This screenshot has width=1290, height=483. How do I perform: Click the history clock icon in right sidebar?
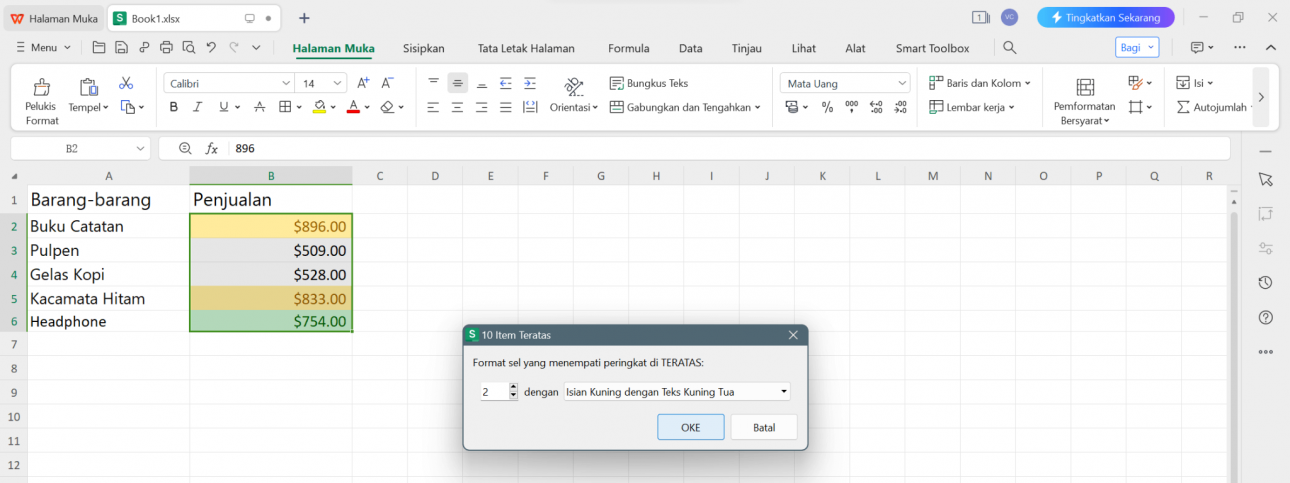click(x=1265, y=283)
